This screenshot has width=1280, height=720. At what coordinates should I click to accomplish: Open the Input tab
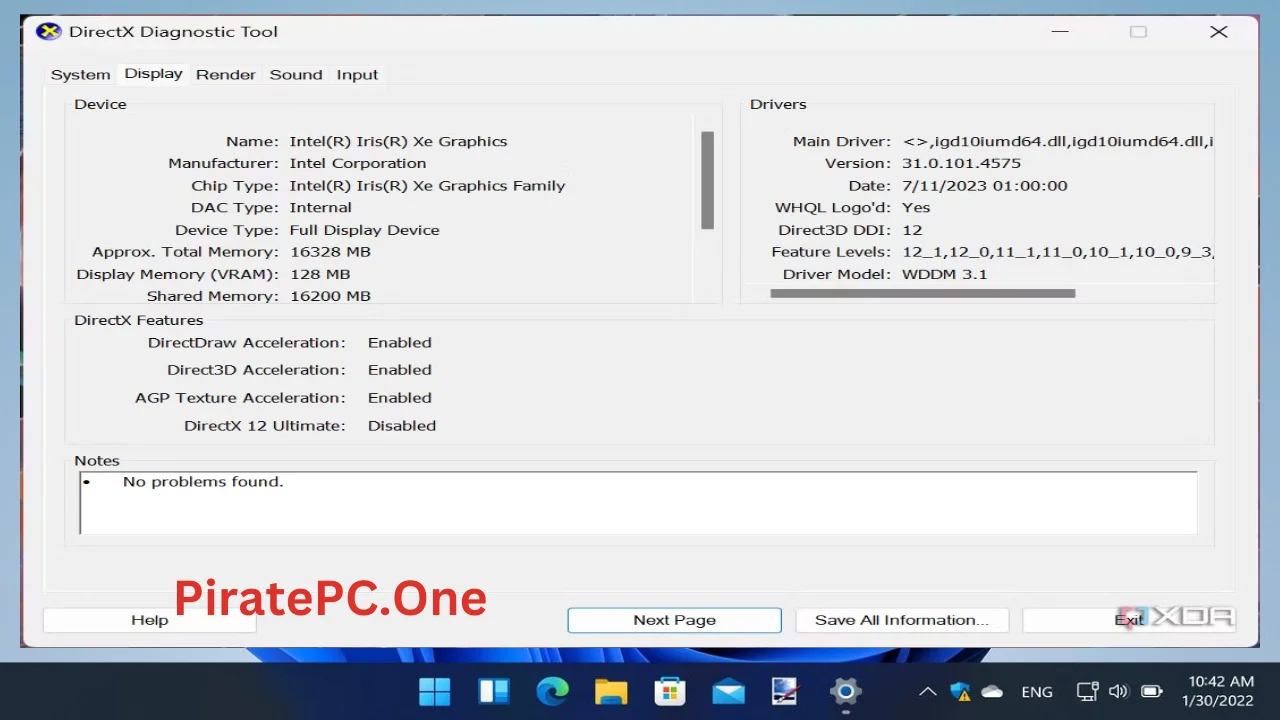click(357, 75)
